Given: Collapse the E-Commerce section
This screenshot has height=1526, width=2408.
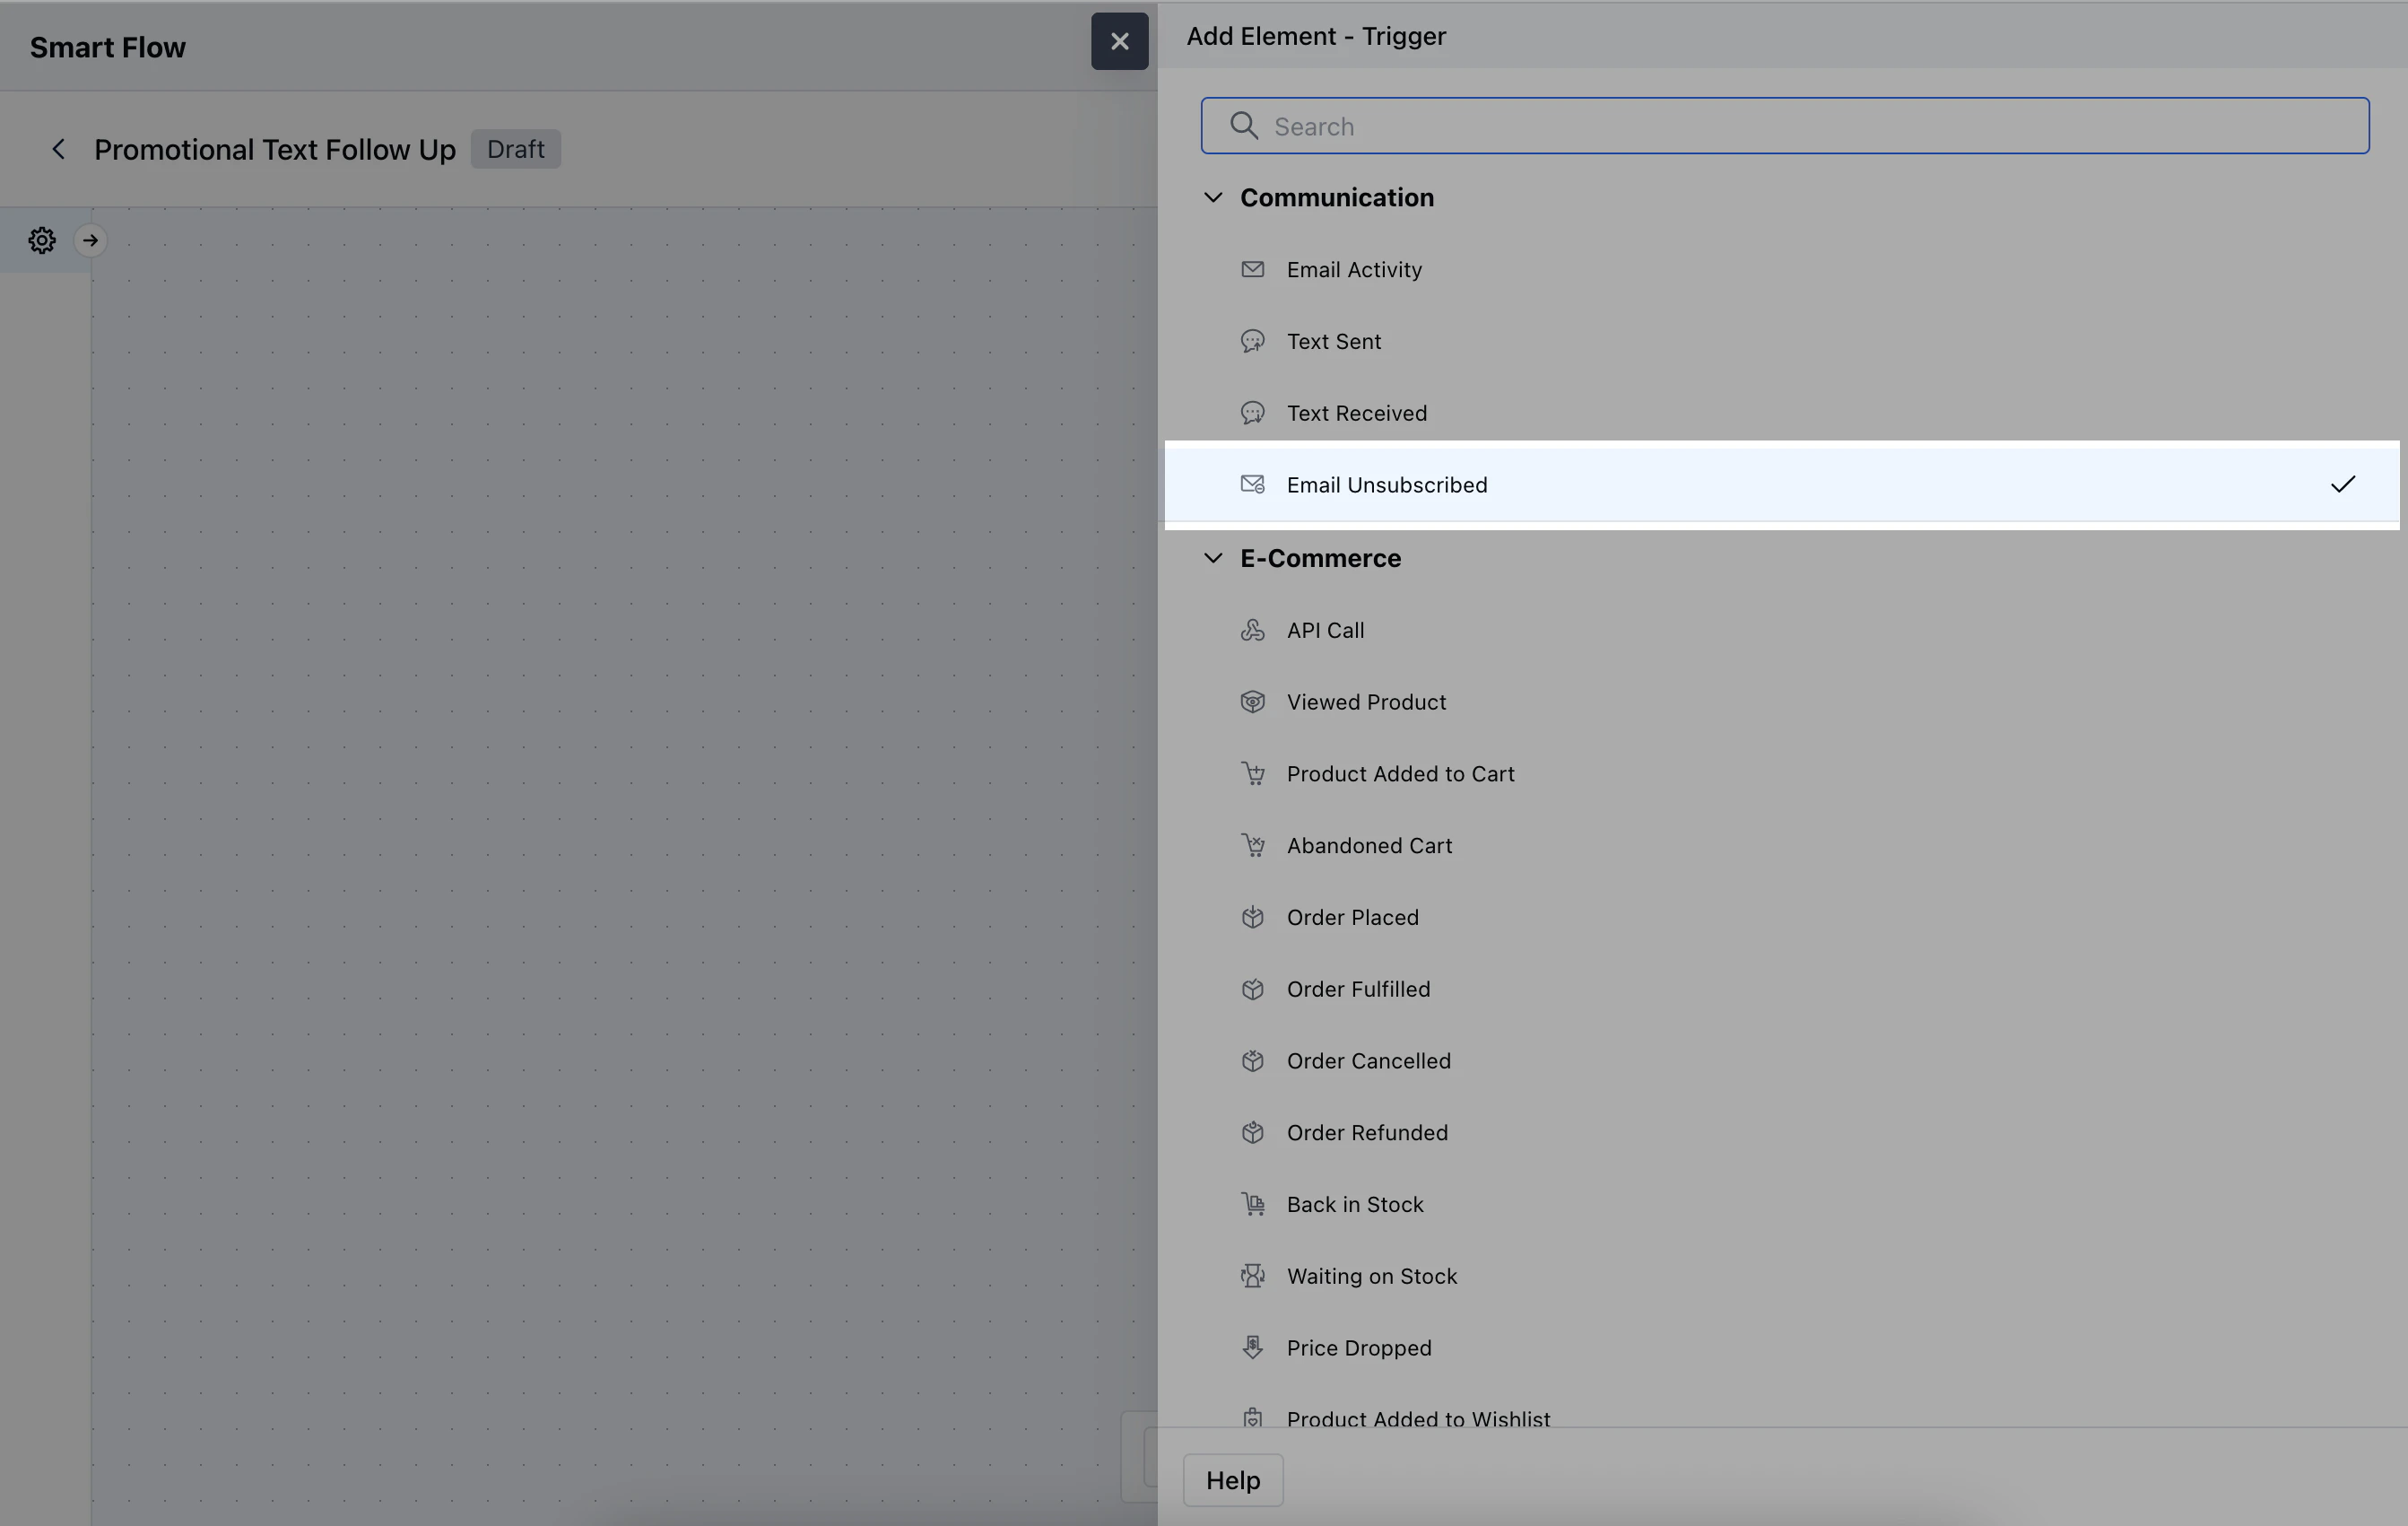Looking at the screenshot, I should 1212,558.
